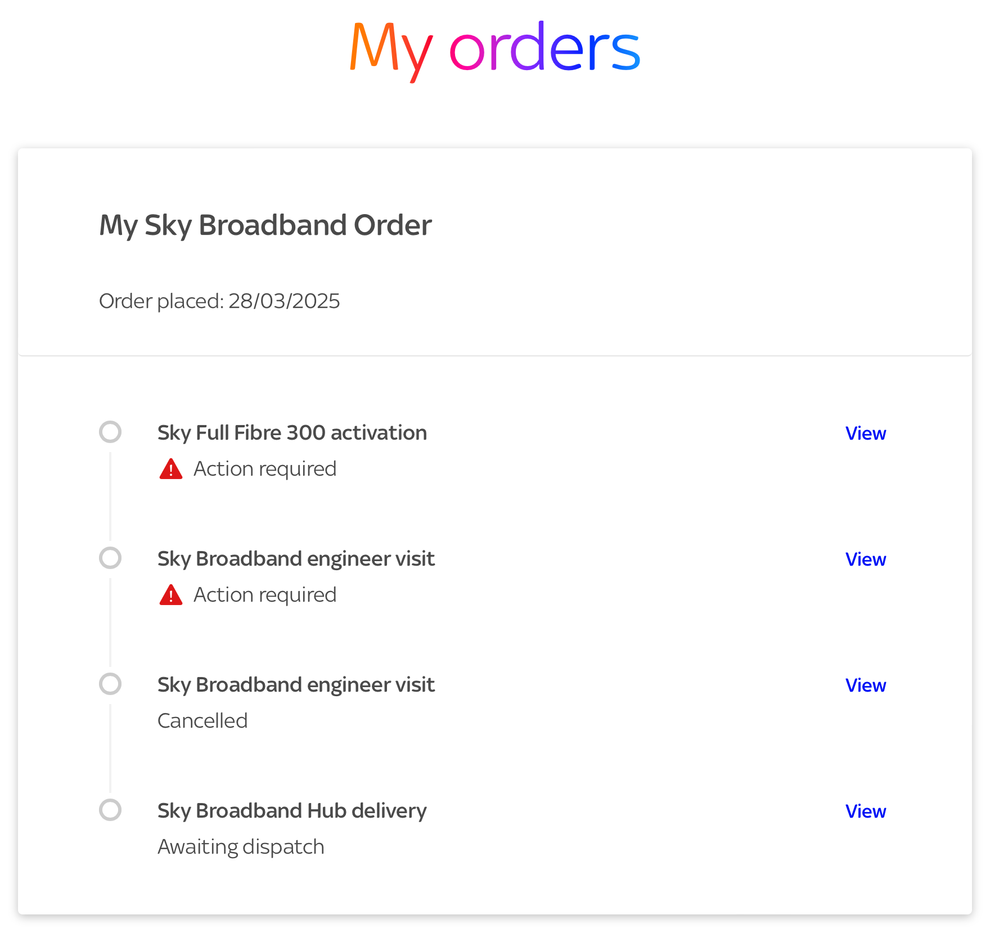Screen dimensions: 999x939
Task: Select the timeline circle beside Sky Broadband Hub delivery
Action: point(110,810)
